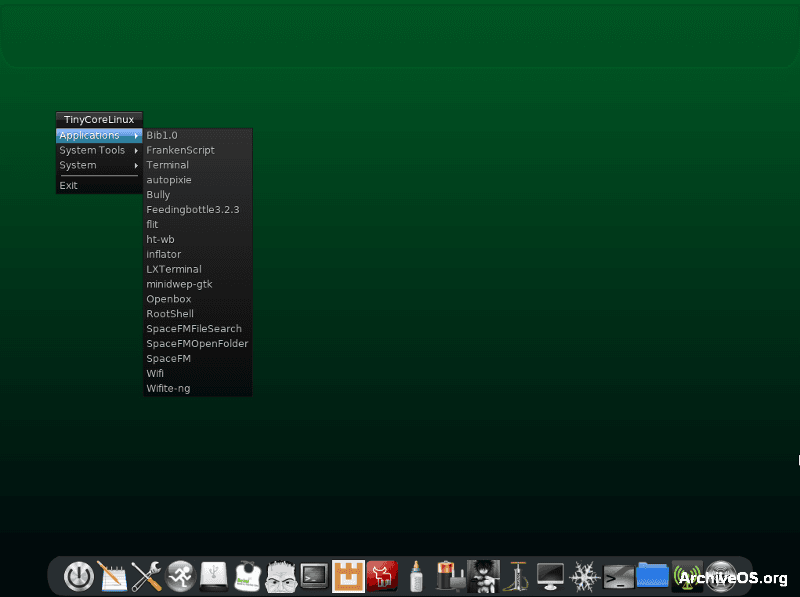Select the flit menu entry
Screen dimensions: 800x597
tap(198, 224)
